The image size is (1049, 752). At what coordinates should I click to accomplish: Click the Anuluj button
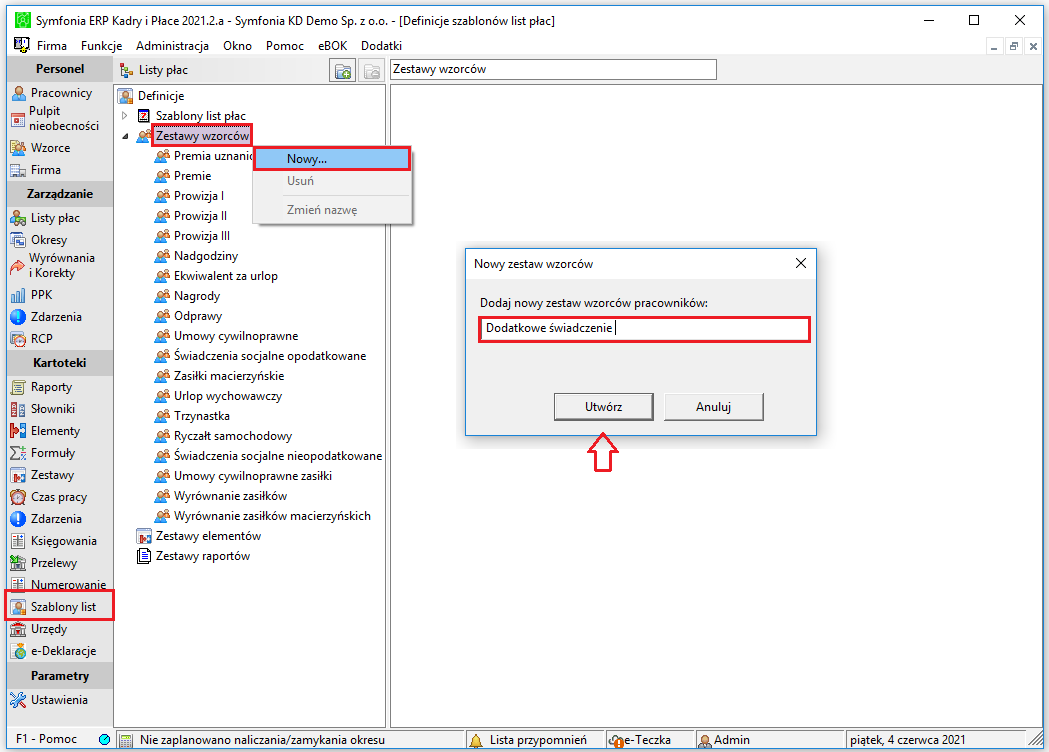(x=713, y=407)
